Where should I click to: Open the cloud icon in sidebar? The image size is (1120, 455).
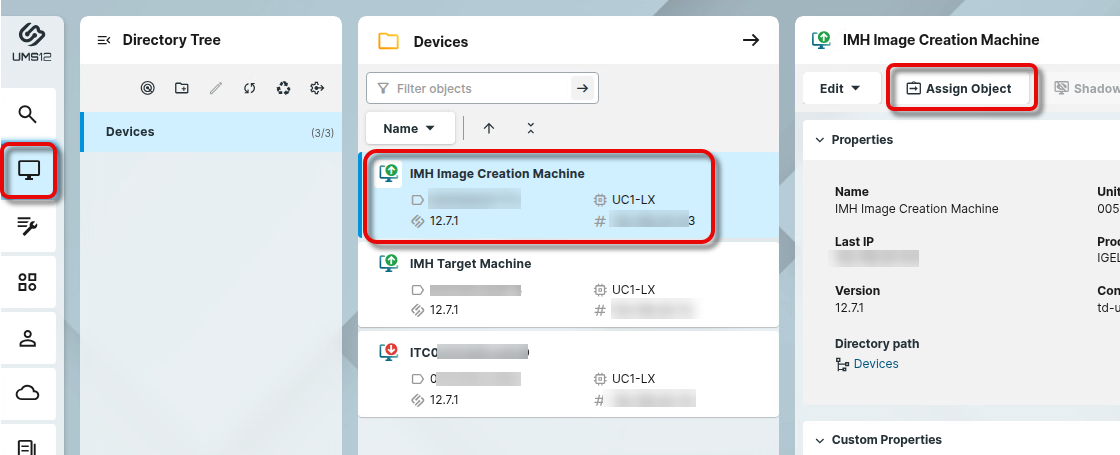point(28,393)
